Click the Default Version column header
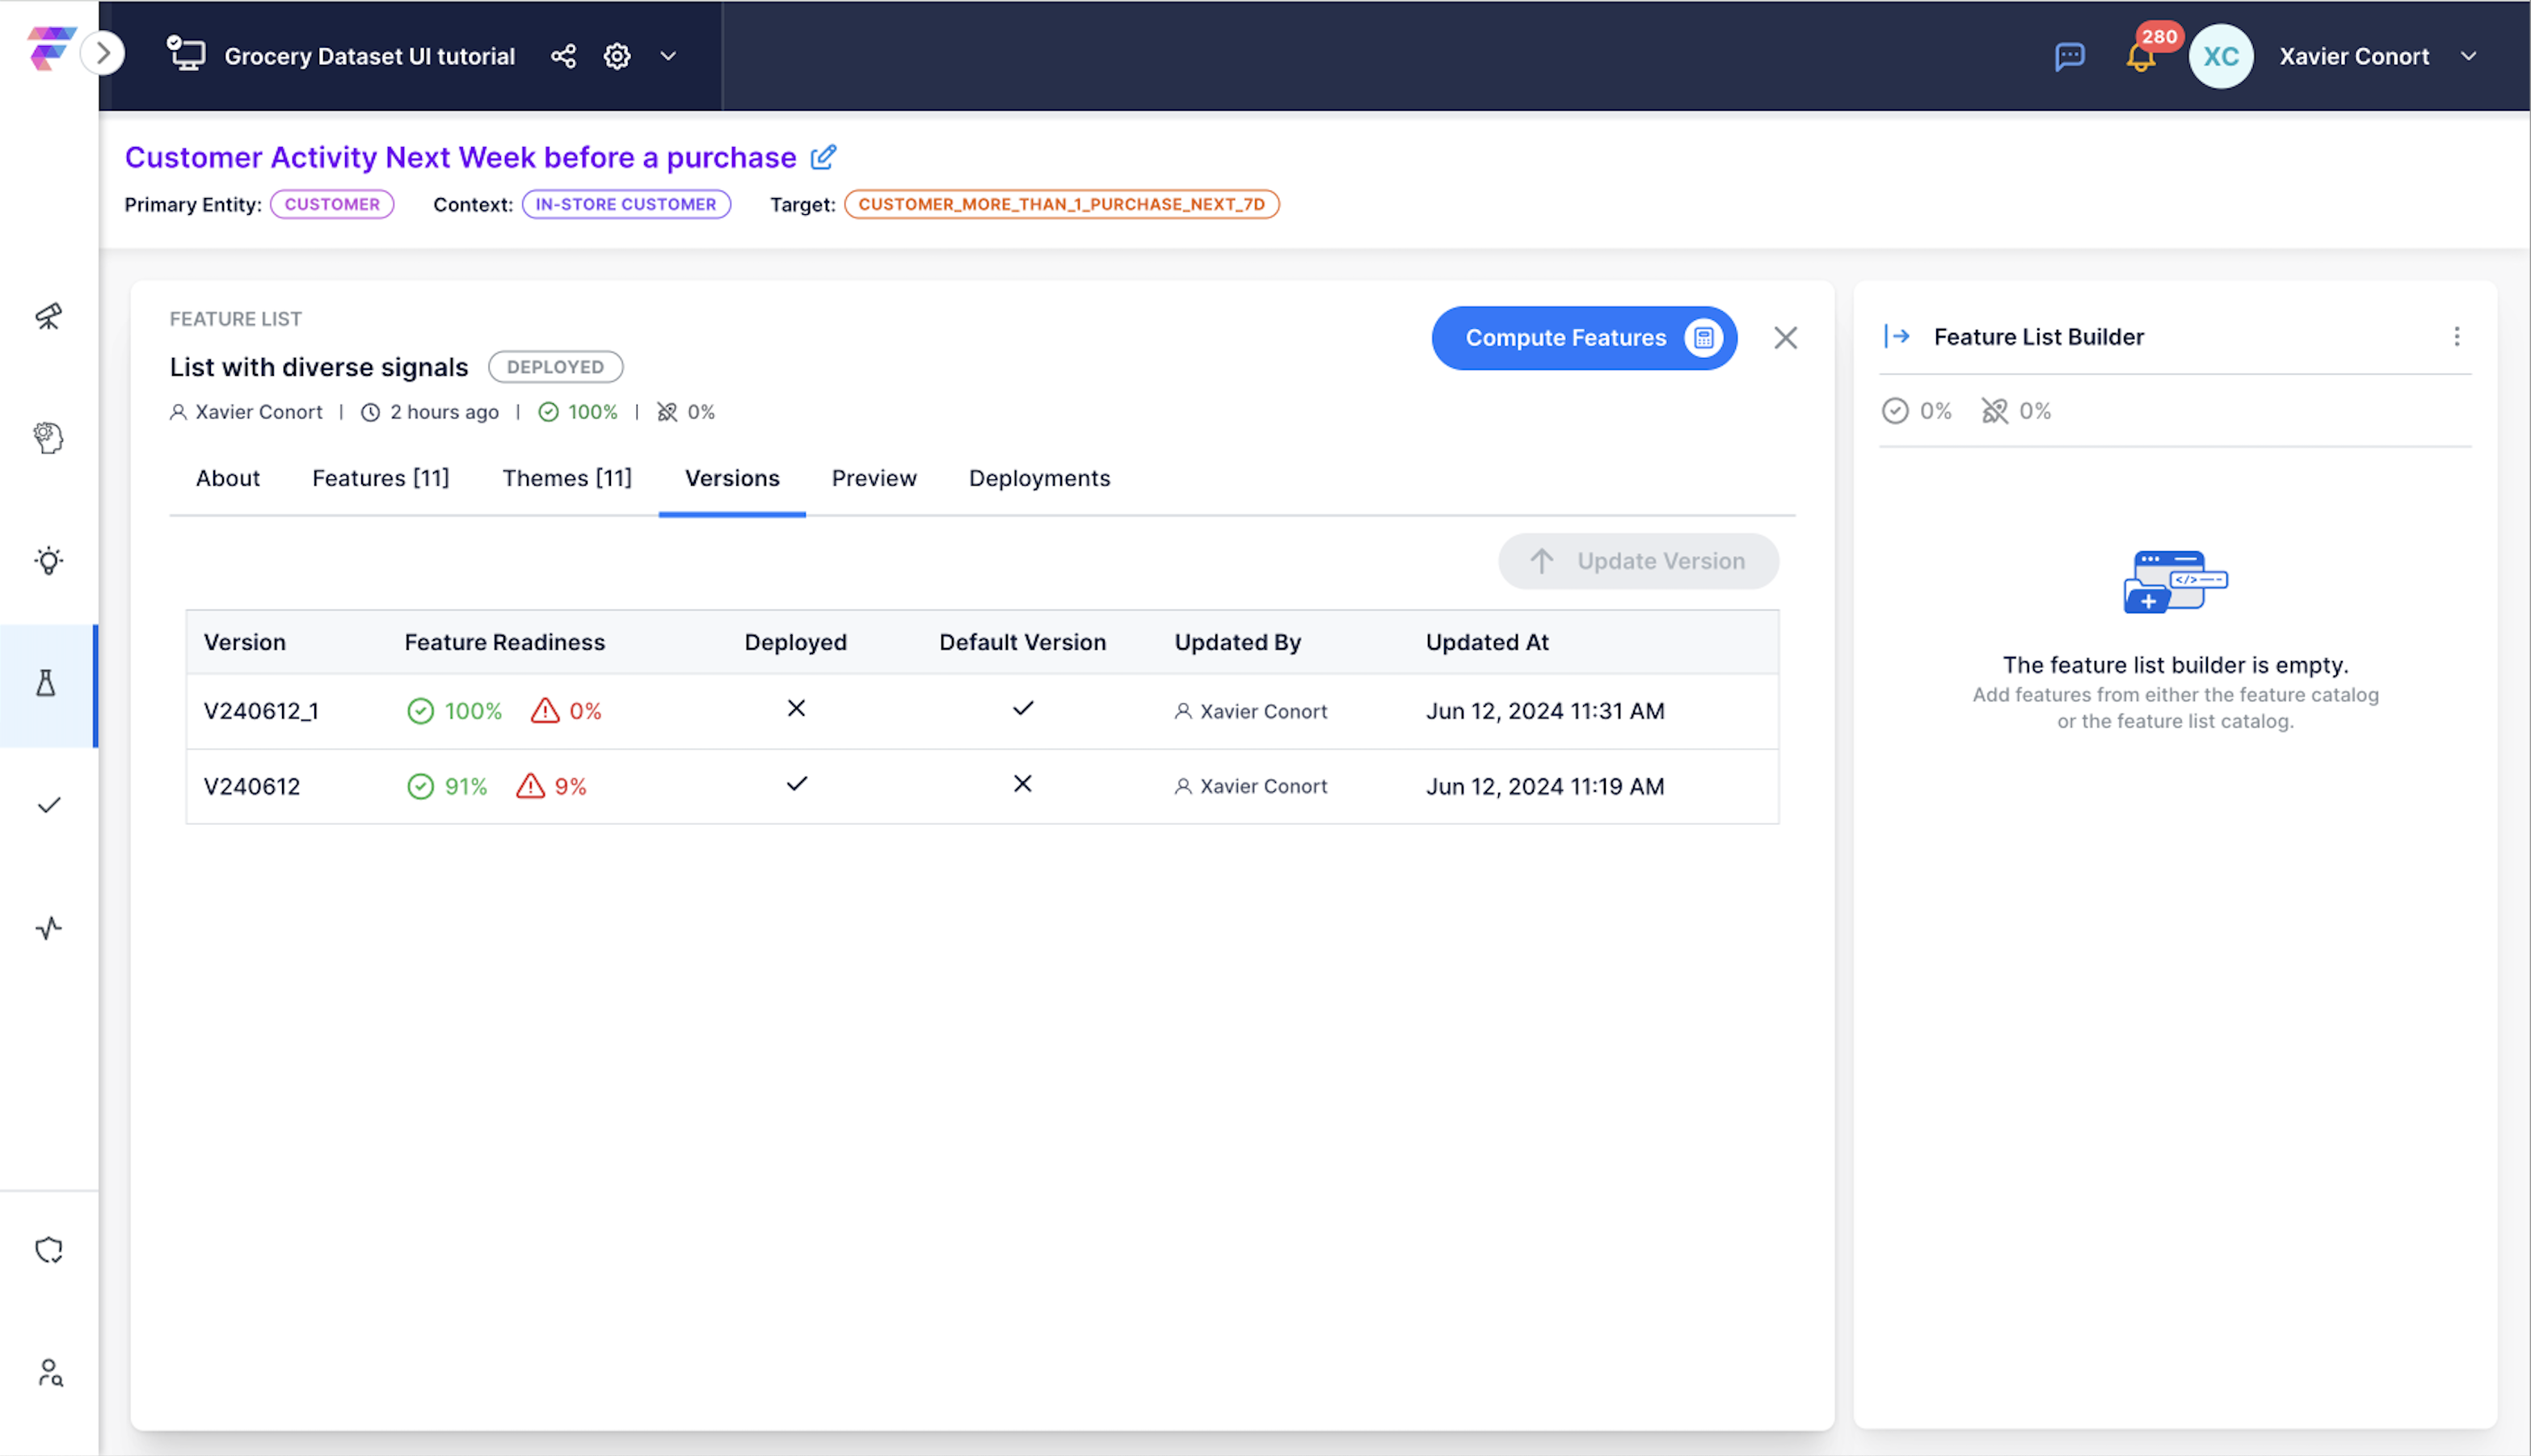This screenshot has width=2531, height=1456. 1022,642
